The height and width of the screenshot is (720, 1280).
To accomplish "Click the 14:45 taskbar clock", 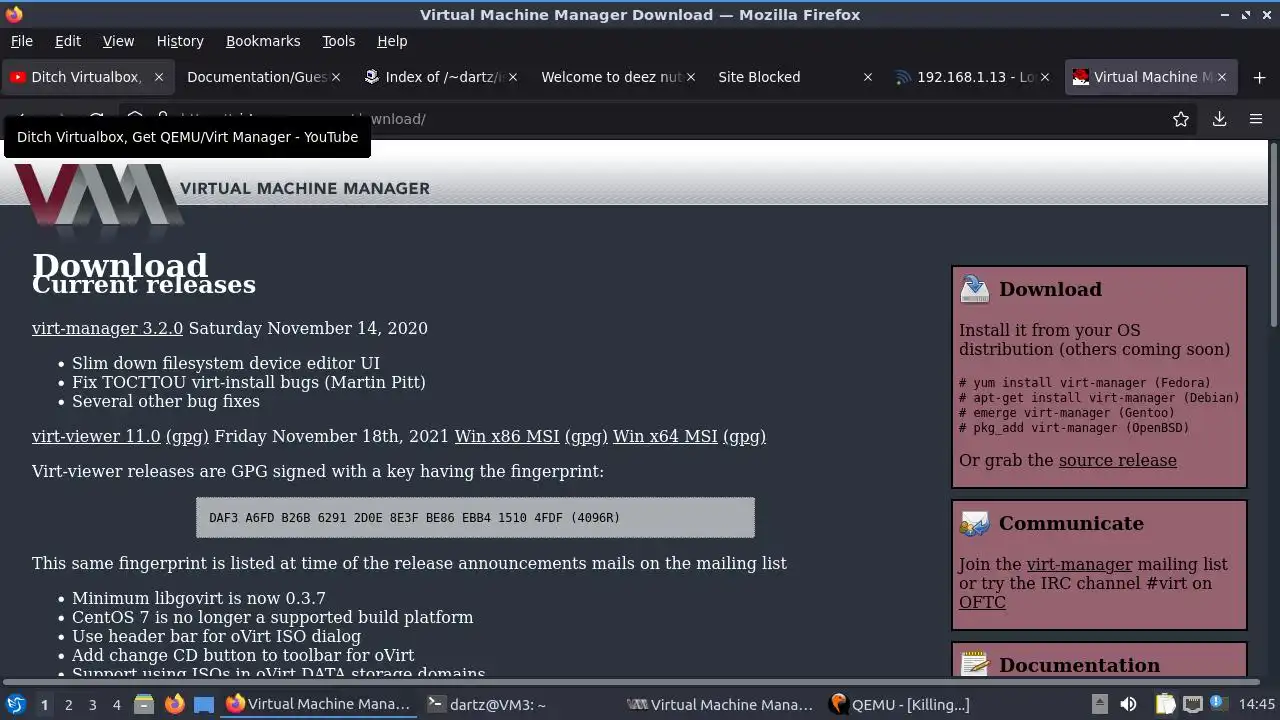I will pyautogui.click(x=1257, y=704).
